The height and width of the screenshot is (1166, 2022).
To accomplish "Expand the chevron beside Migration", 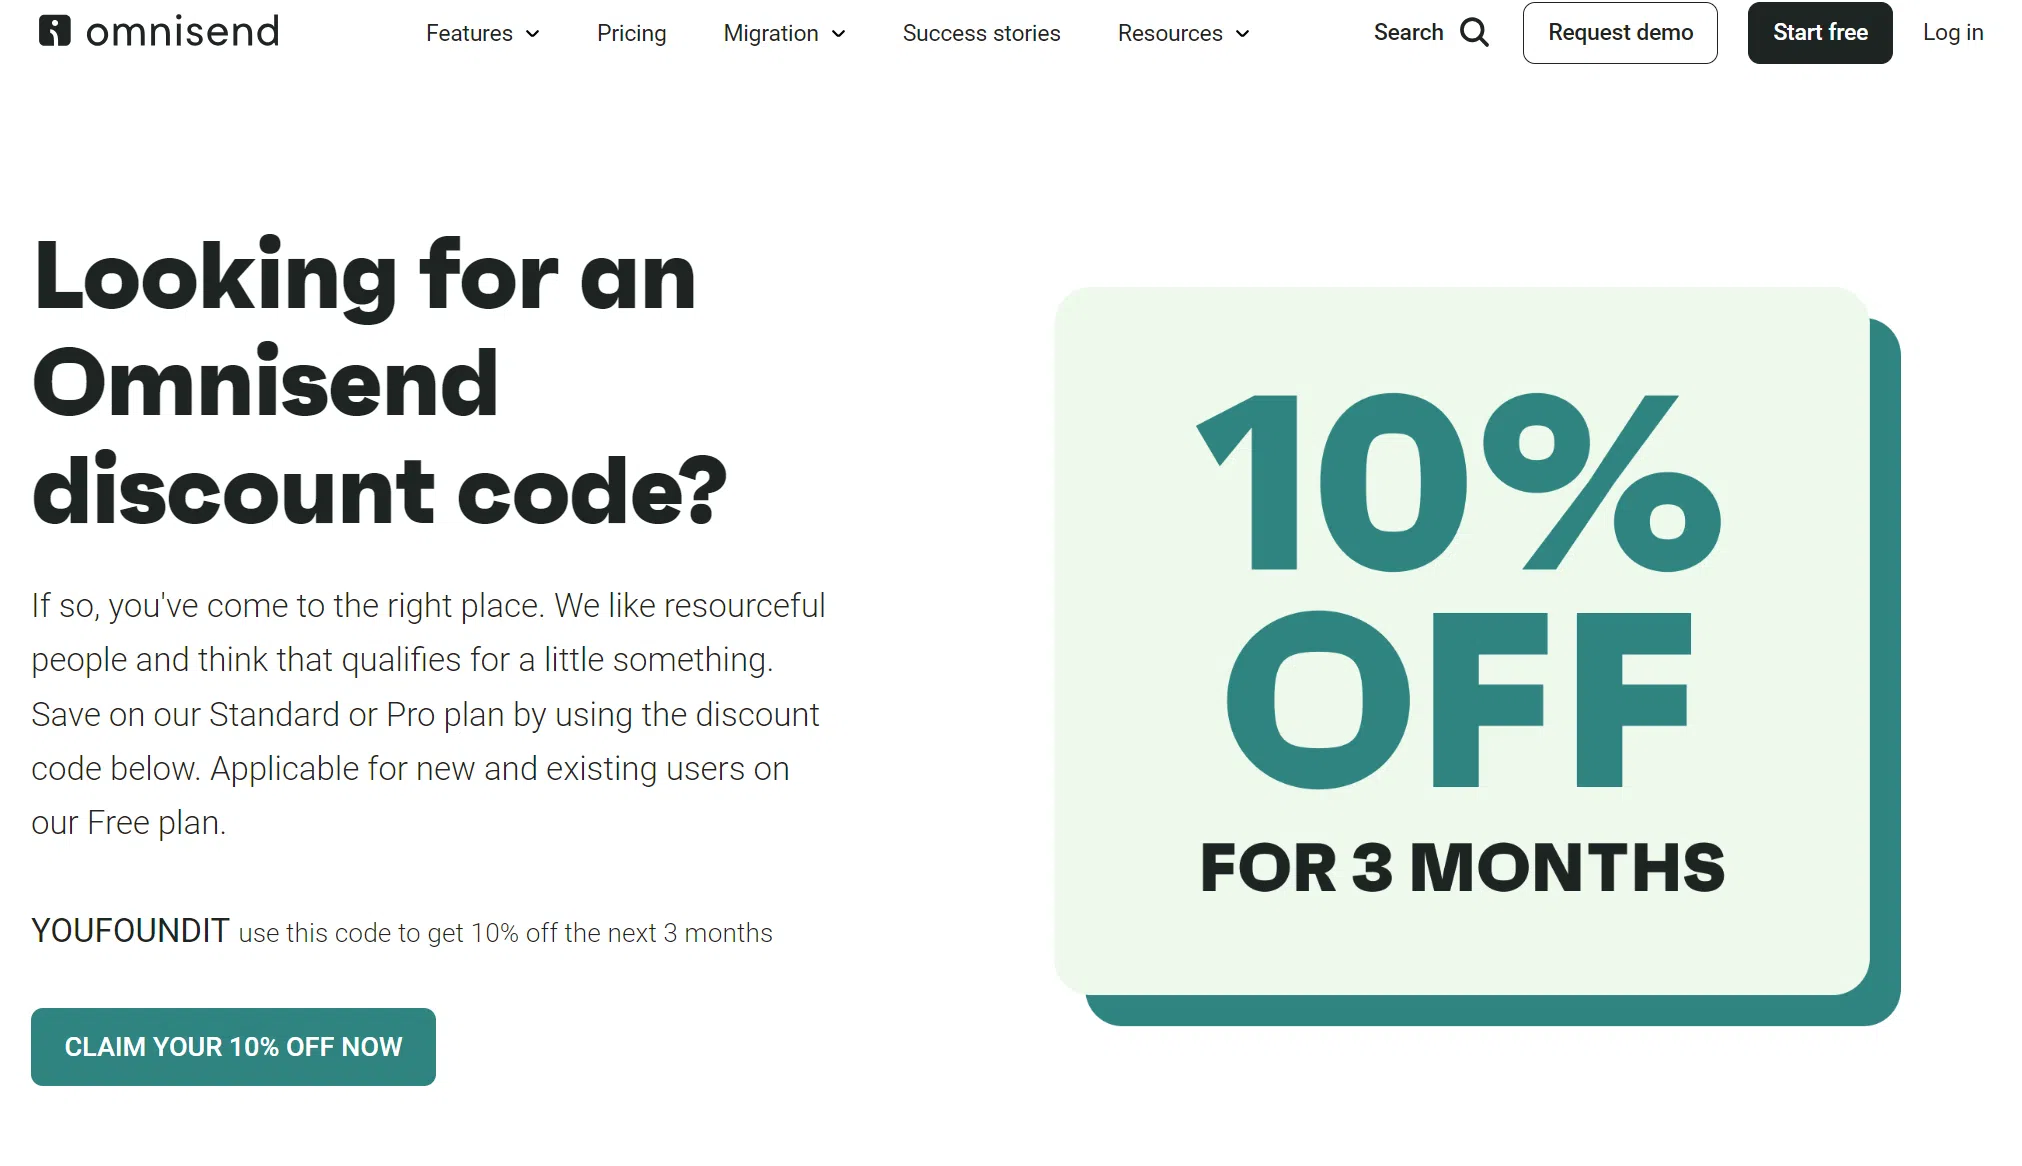I will coord(839,34).
